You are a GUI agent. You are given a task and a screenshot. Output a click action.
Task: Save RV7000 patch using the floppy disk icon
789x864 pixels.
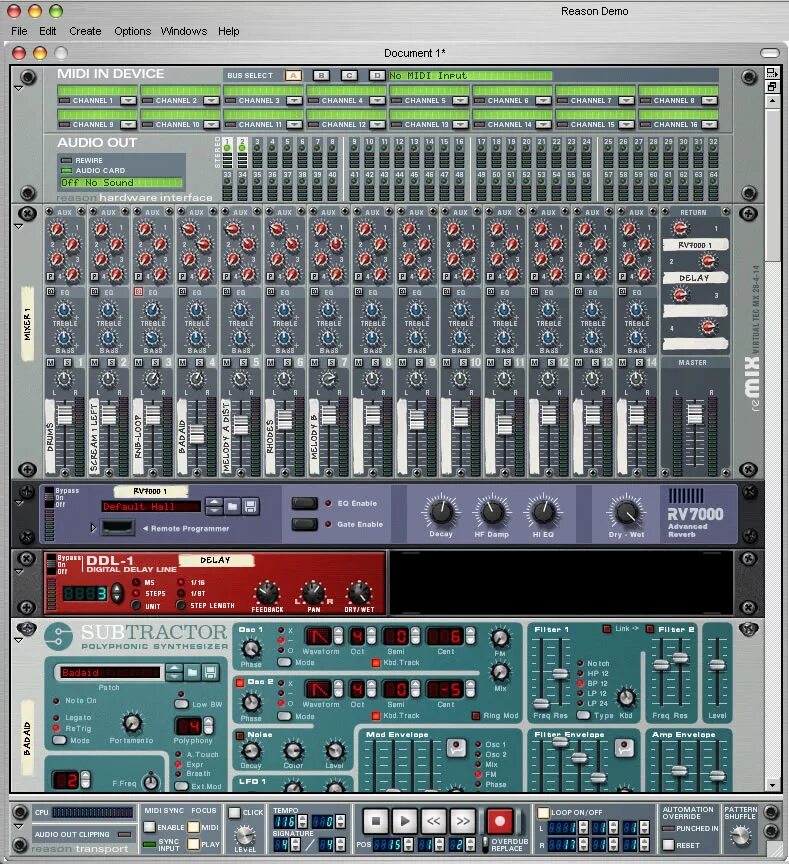(250, 506)
